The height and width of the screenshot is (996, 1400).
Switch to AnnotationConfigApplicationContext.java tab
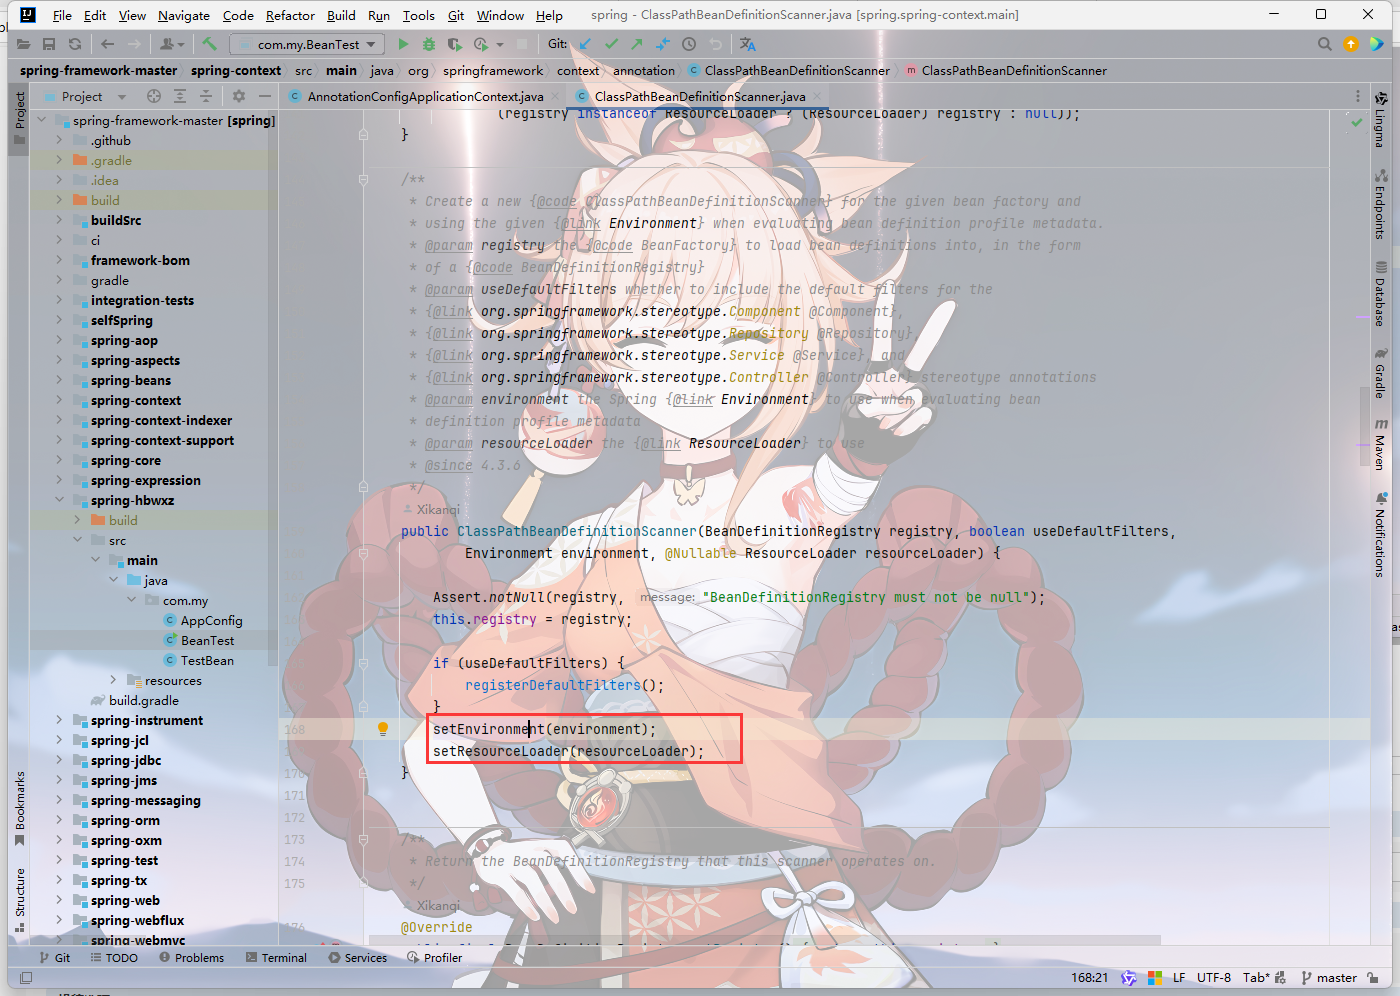coord(424,96)
